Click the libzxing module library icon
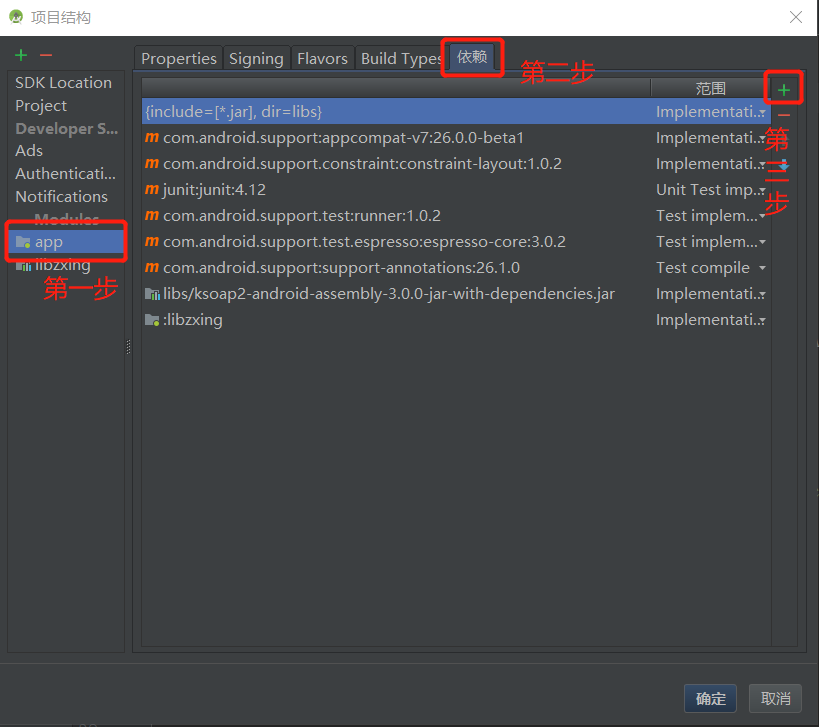The width and height of the screenshot is (819, 727). pyautogui.click(x=23, y=265)
